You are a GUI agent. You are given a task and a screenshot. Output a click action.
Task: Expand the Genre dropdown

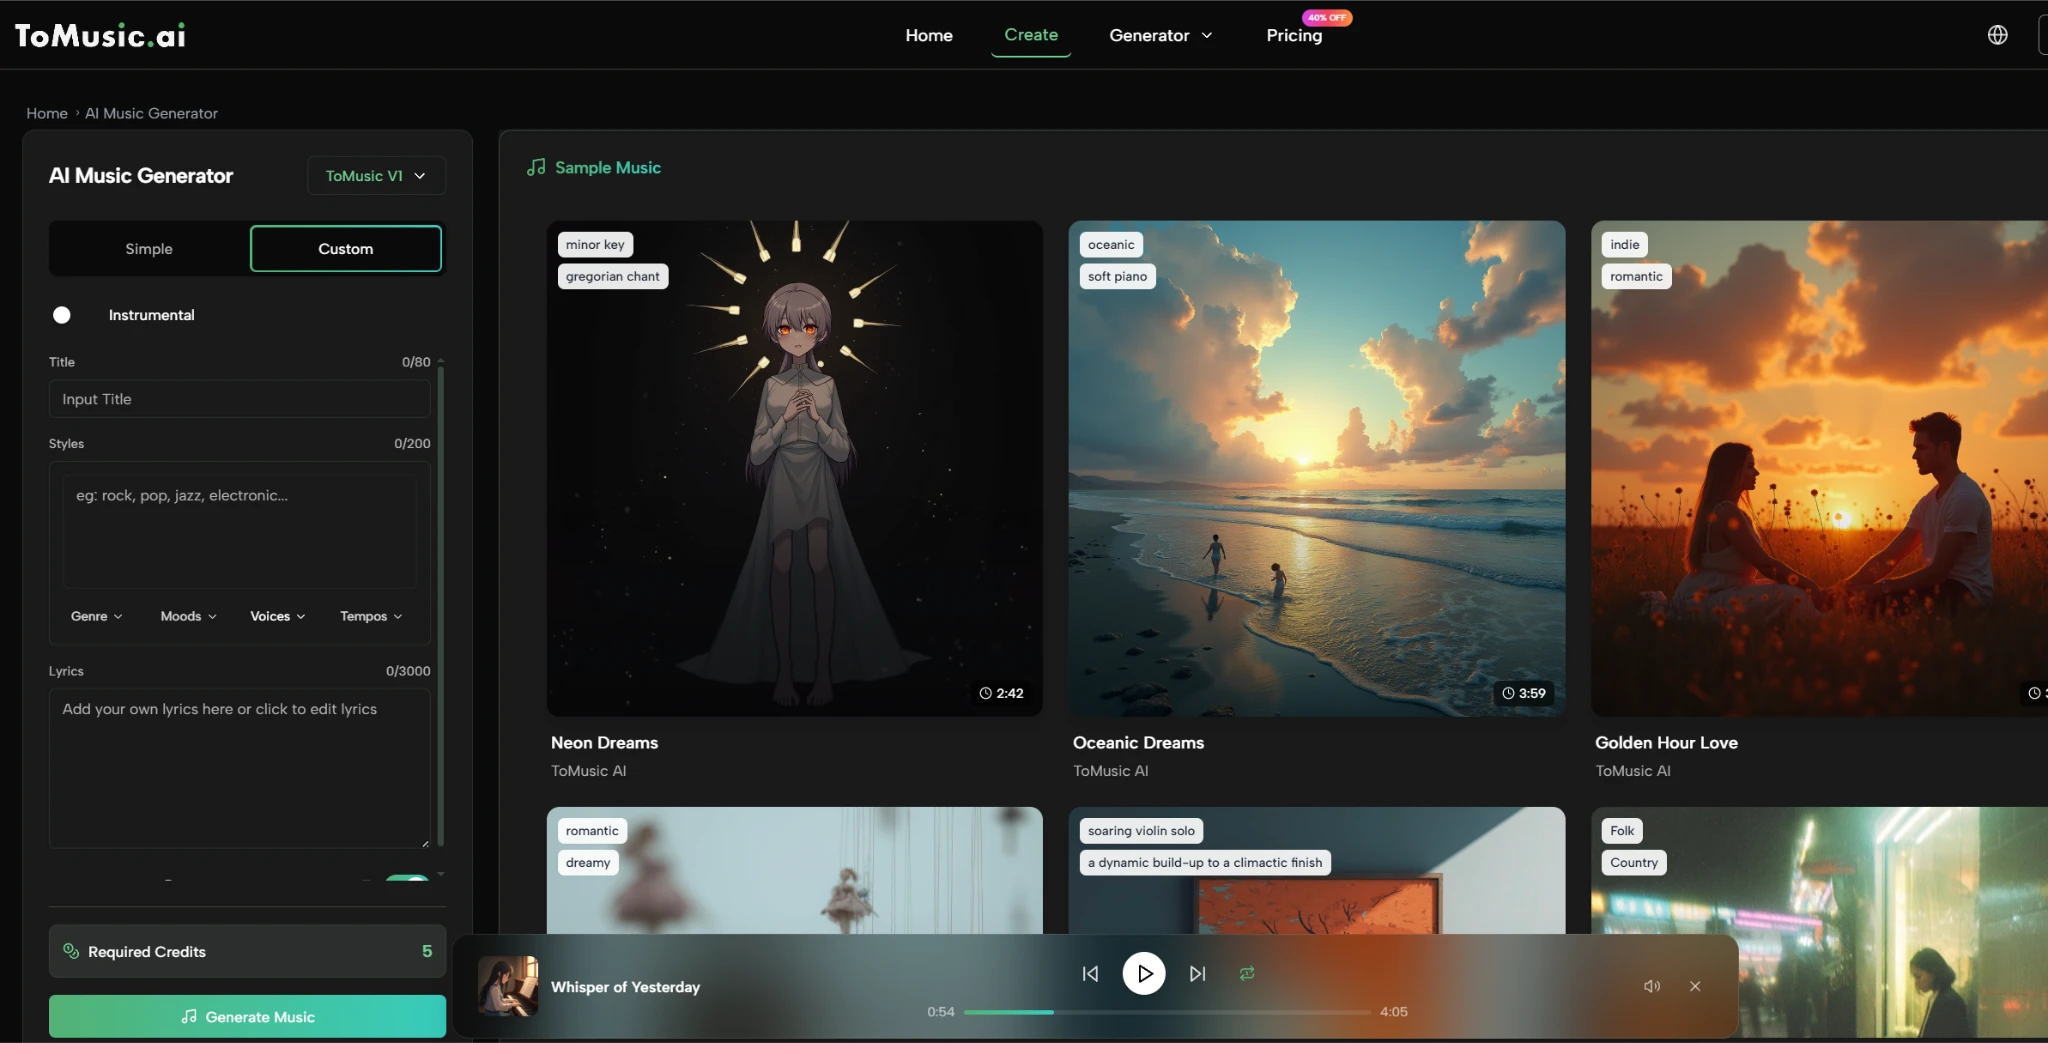click(x=96, y=616)
